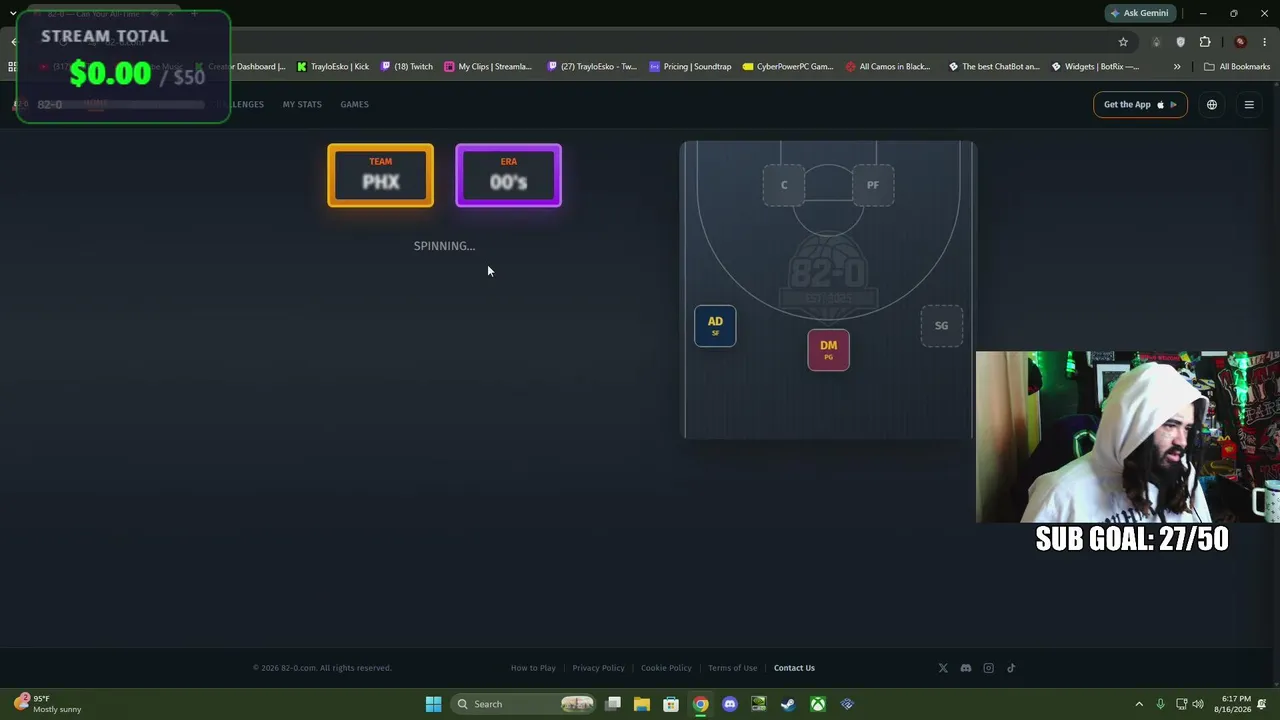Click the globe language icon
Image resolution: width=1280 pixels, height=720 pixels.
1212,105
